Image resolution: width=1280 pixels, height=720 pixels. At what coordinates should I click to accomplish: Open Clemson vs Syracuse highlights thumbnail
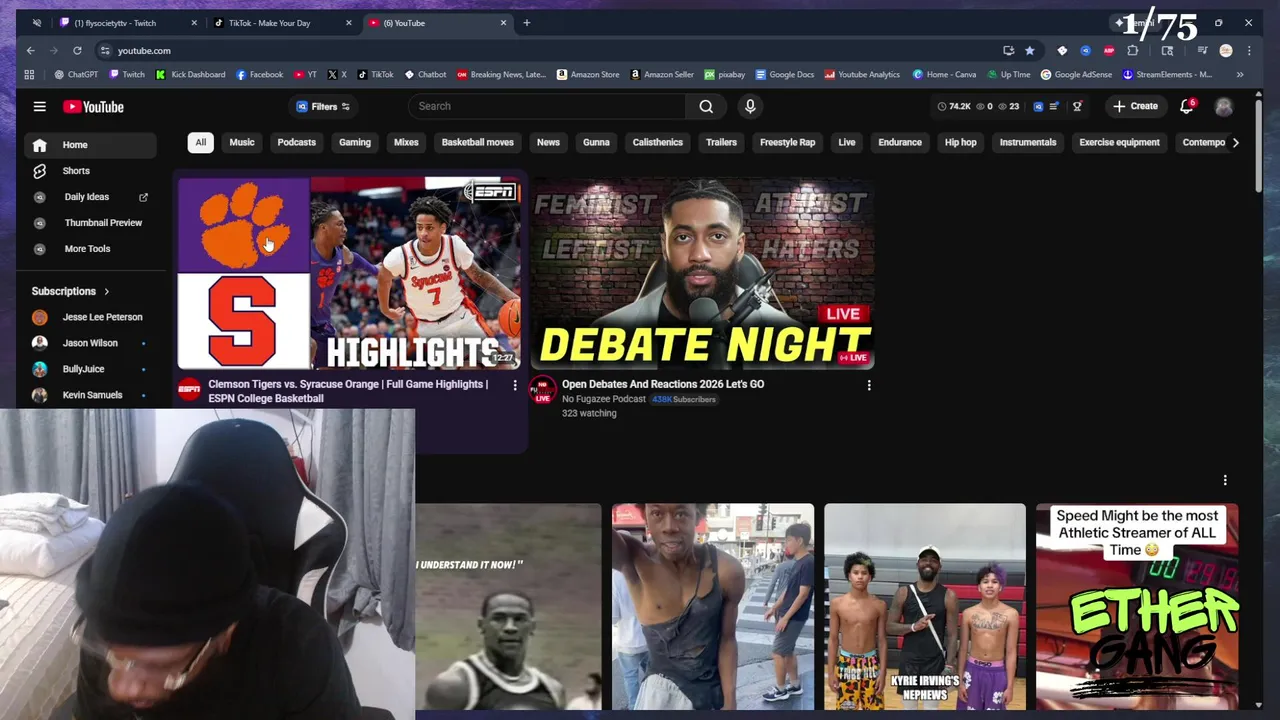349,273
